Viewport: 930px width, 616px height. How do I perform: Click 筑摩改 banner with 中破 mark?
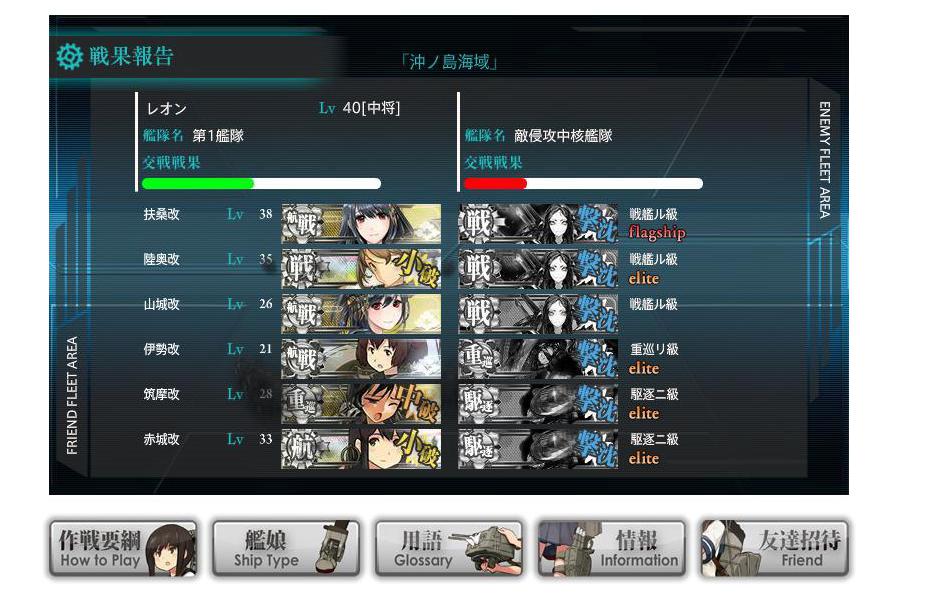pos(361,404)
